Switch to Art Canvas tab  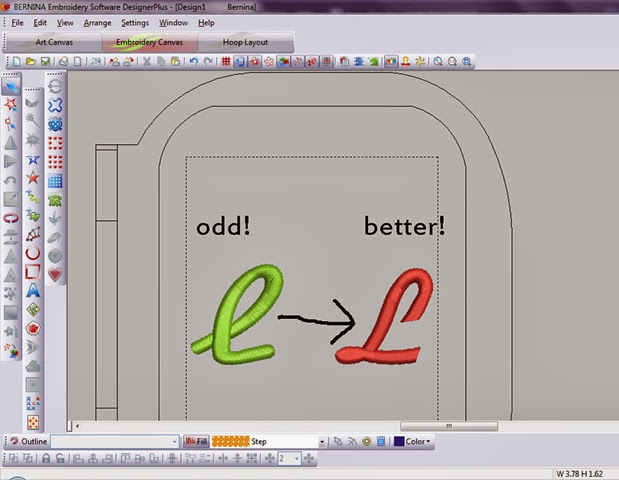[54, 42]
